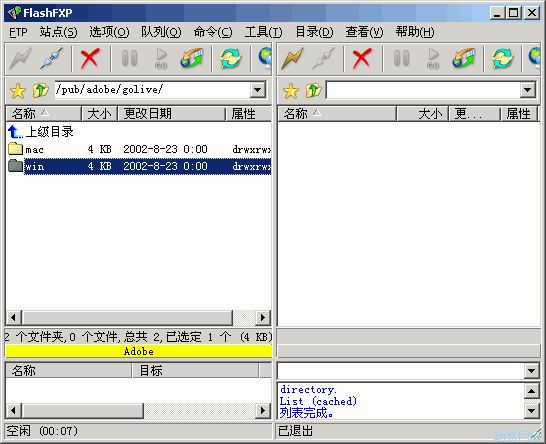Viewport: 546px width, 444px height.
Task: Click the right pane red X abort icon
Action: pos(361,58)
